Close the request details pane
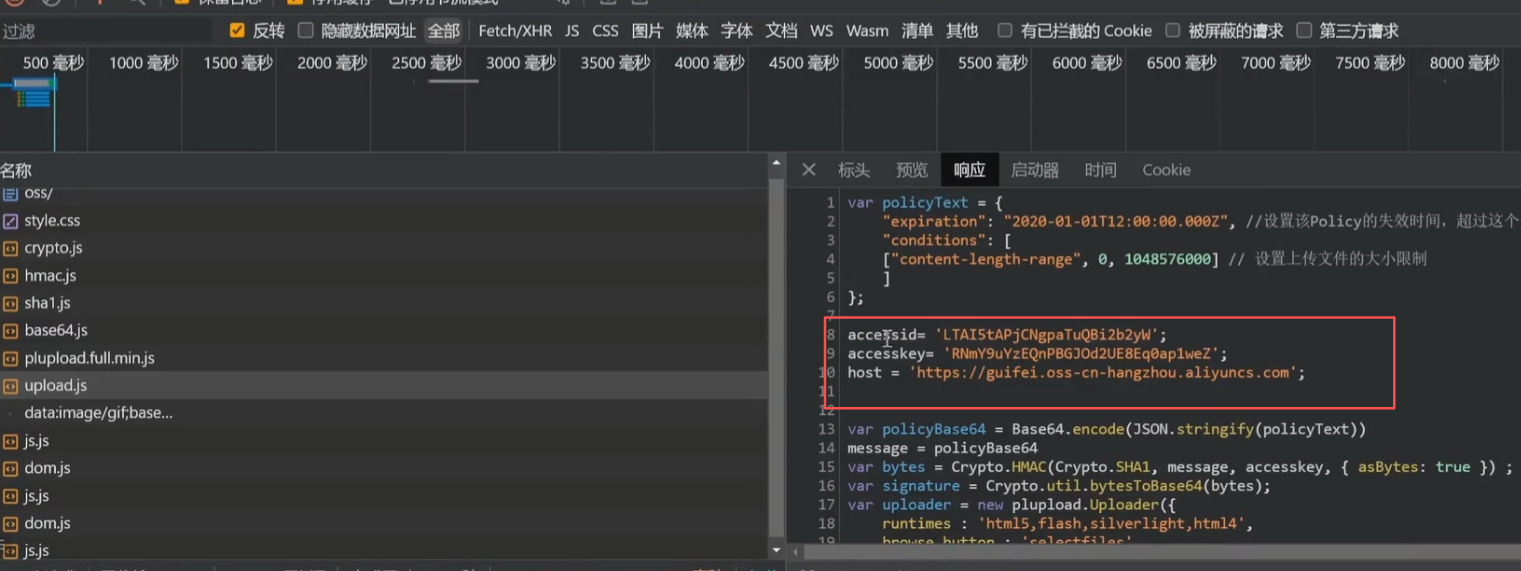 tap(809, 170)
